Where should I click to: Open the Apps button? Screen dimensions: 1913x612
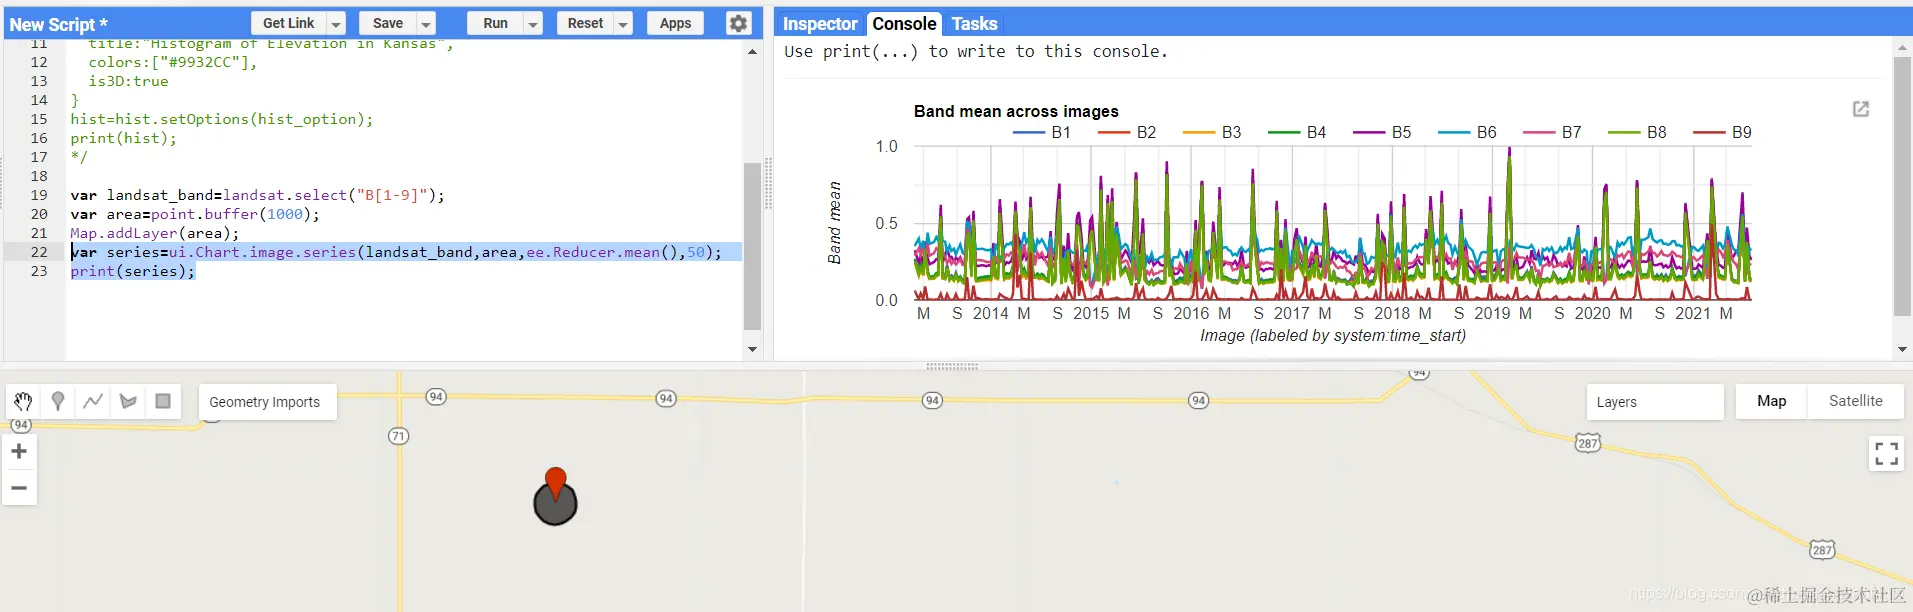click(x=675, y=23)
